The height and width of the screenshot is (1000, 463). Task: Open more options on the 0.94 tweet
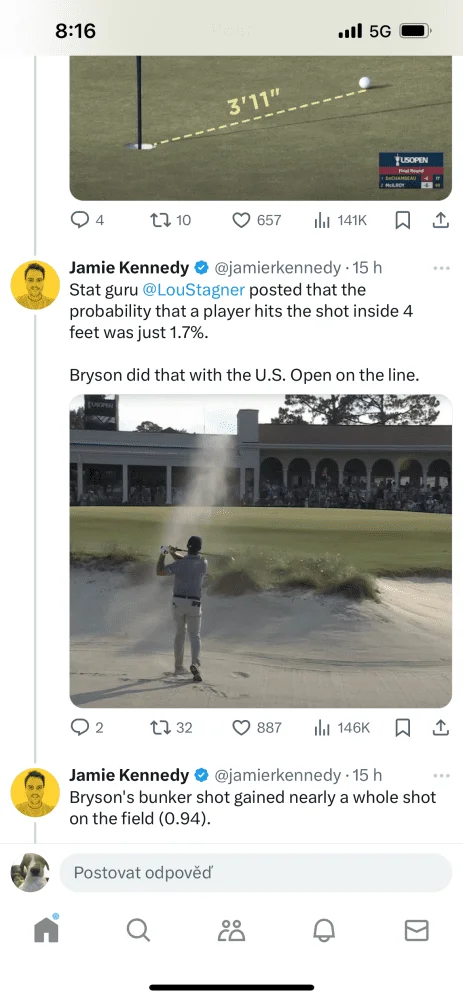441,776
